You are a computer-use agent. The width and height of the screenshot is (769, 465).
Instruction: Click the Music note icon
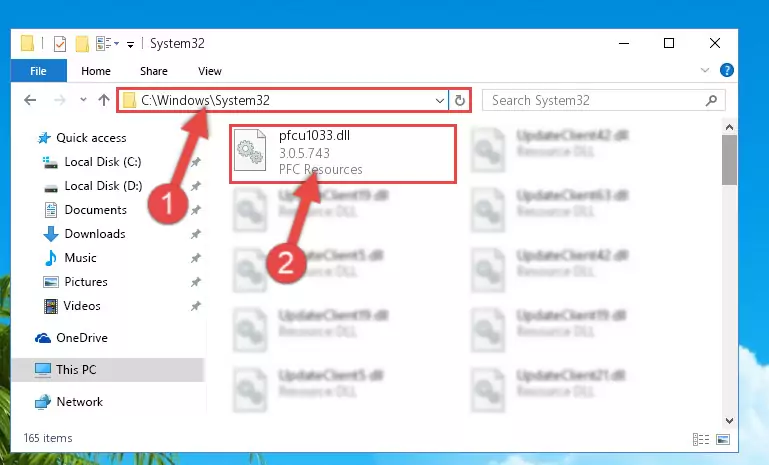pyautogui.click(x=51, y=258)
